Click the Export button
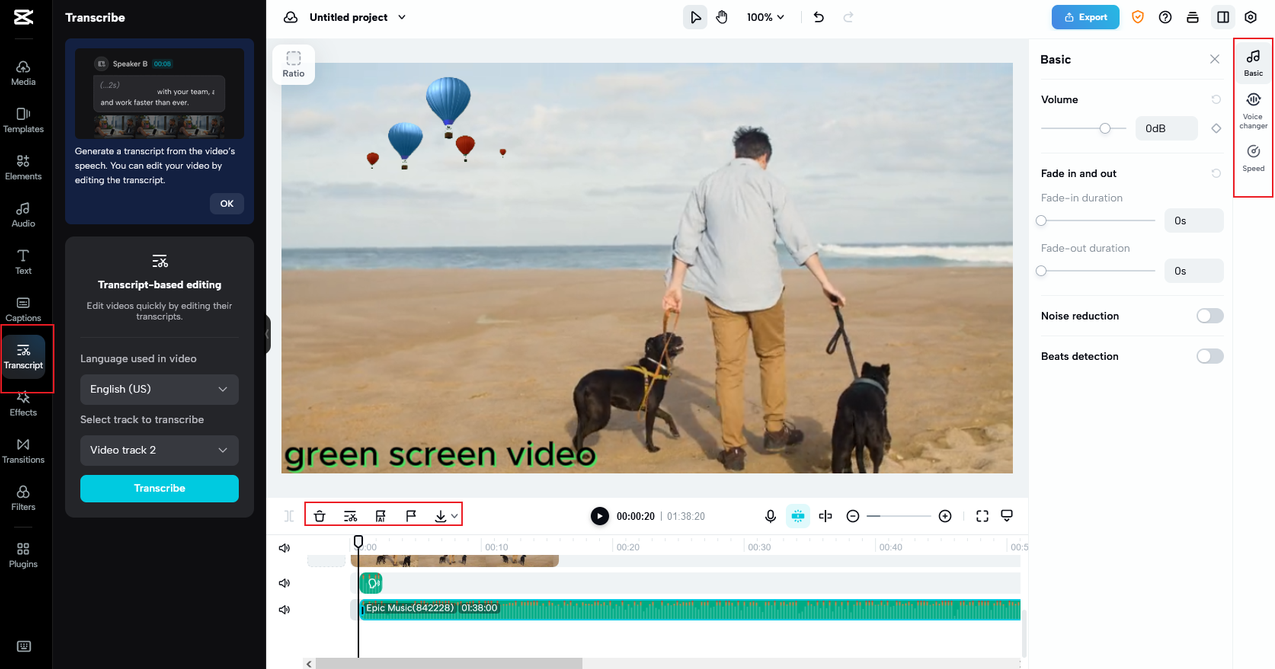The image size is (1275, 669). tap(1085, 17)
